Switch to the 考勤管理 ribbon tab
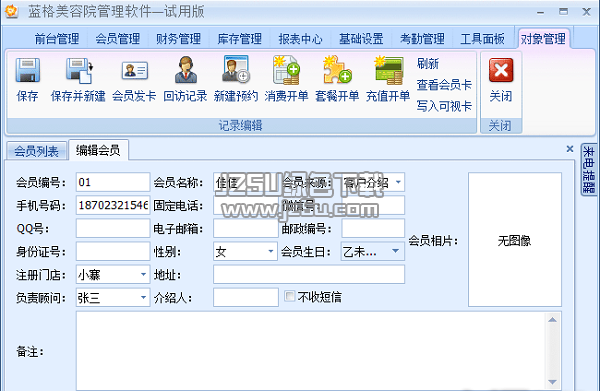The height and width of the screenshot is (391, 601). tap(422, 39)
